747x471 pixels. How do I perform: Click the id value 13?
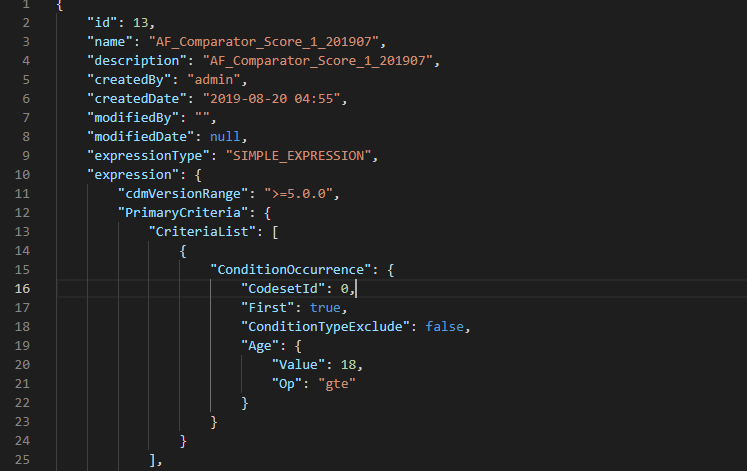[x=140, y=22]
